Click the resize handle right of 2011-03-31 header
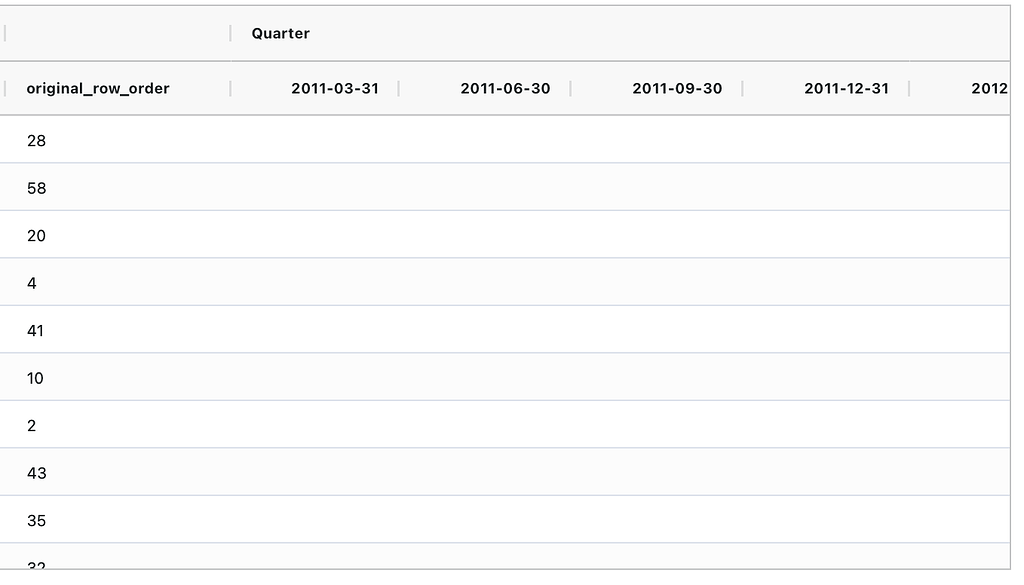Screen dimensions: 1024x585 [x=399, y=88]
